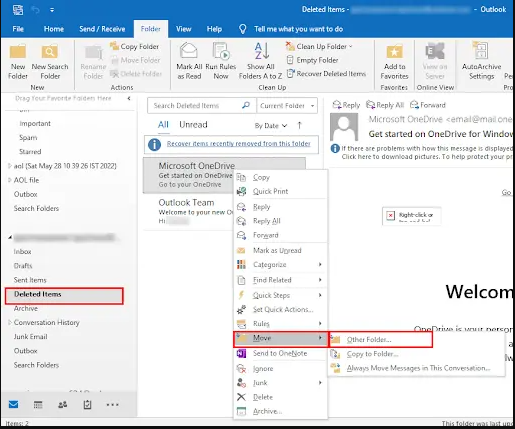The height and width of the screenshot is (429, 515).
Task: Collapse the blurred account folder tree
Action: tap(10, 237)
